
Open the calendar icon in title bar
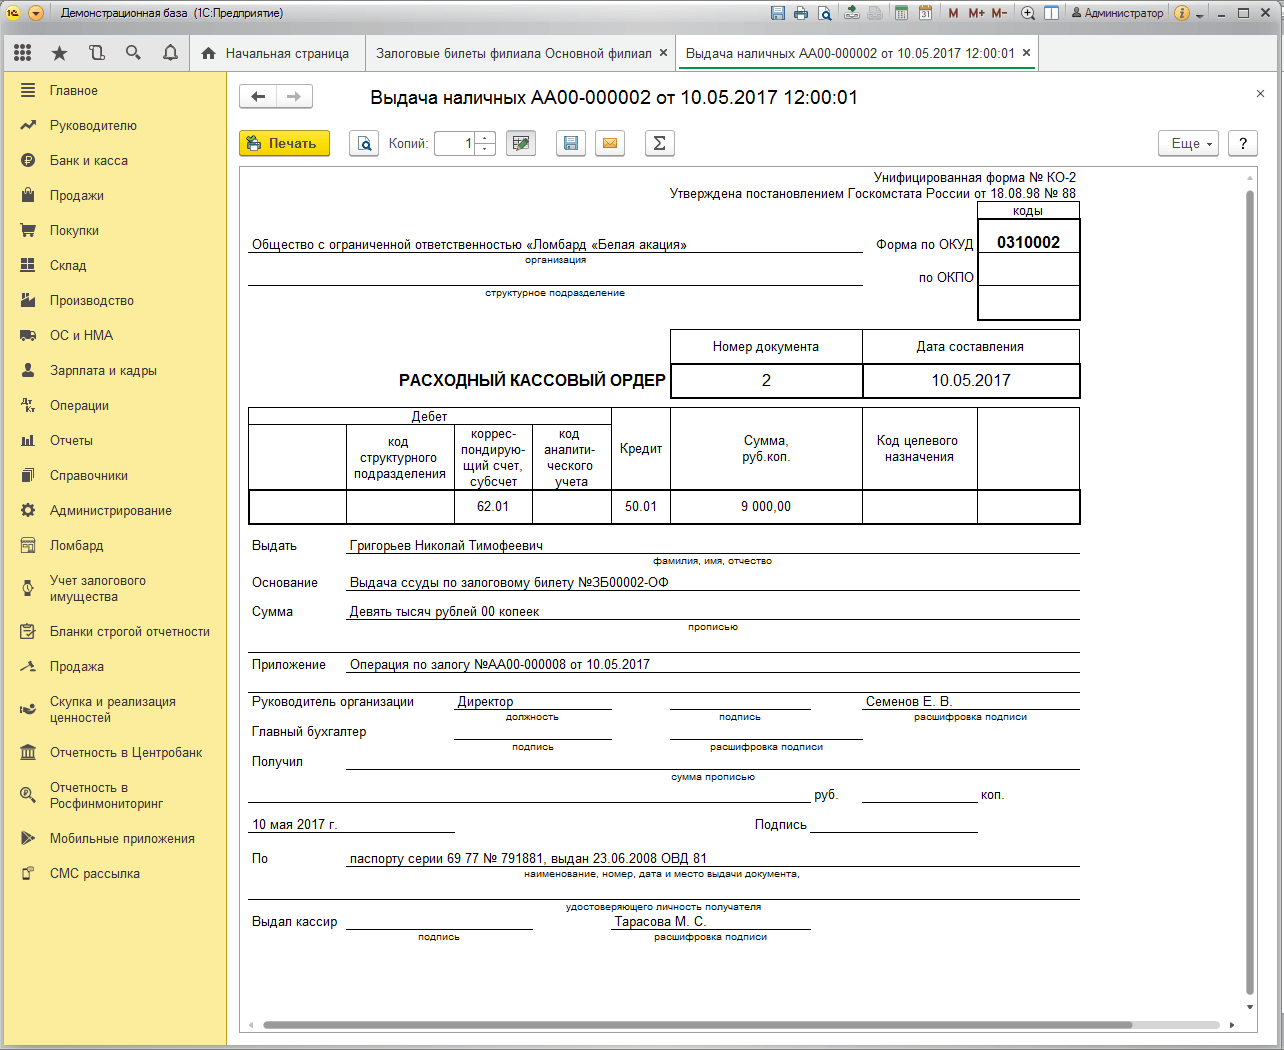click(926, 13)
